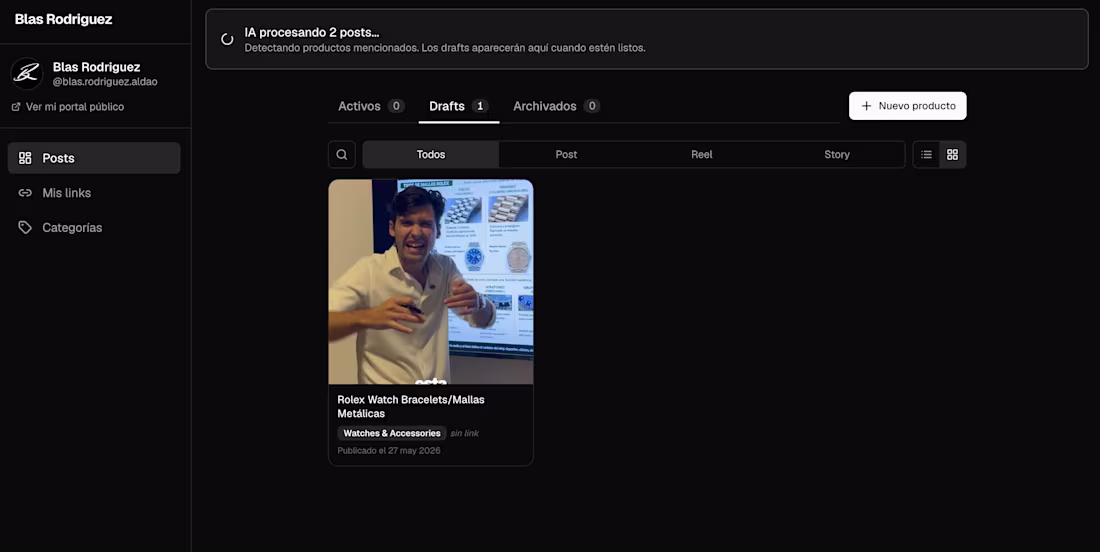Screen dimensions: 1100x552
Task: Click the Categorías tag icon
Action: coord(25,227)
